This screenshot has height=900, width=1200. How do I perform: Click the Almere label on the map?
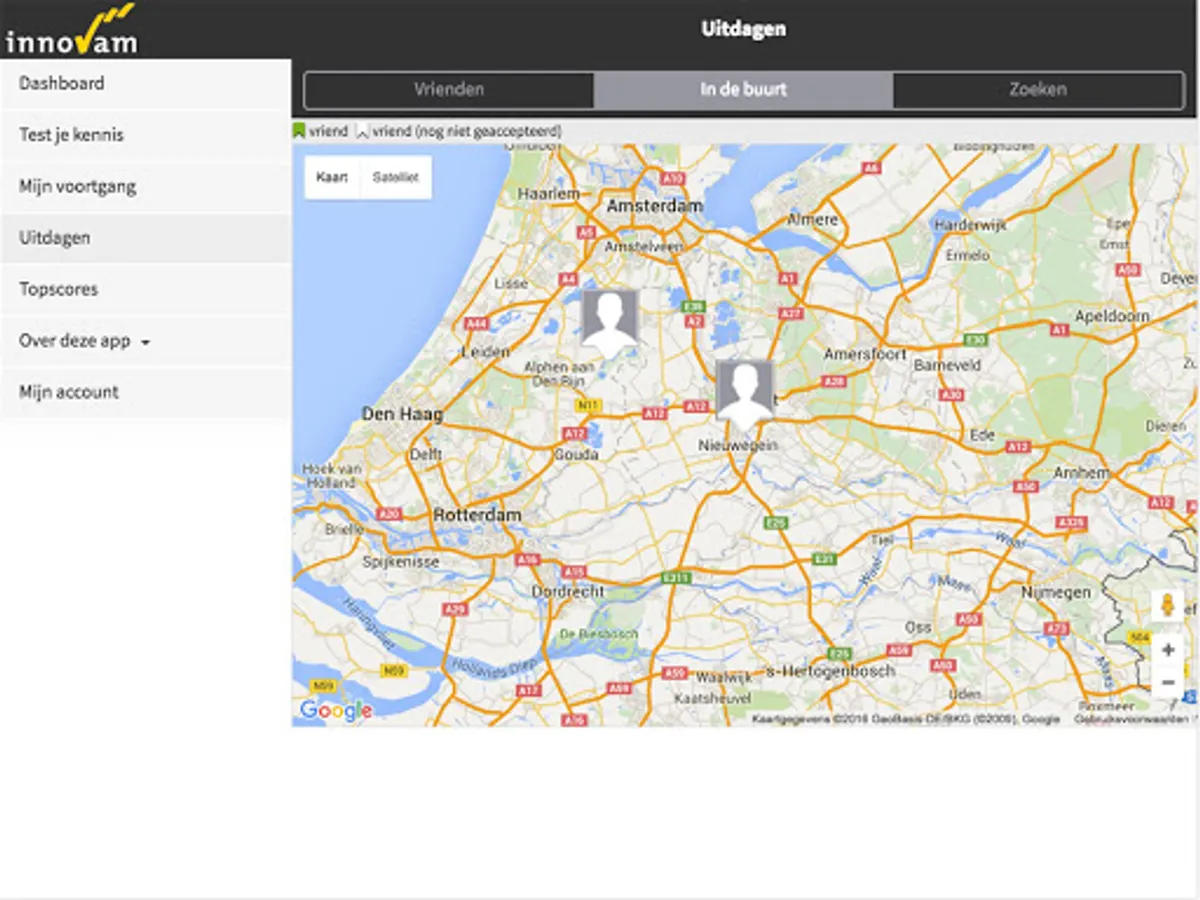pyautogui.click(x=813, y=219)
